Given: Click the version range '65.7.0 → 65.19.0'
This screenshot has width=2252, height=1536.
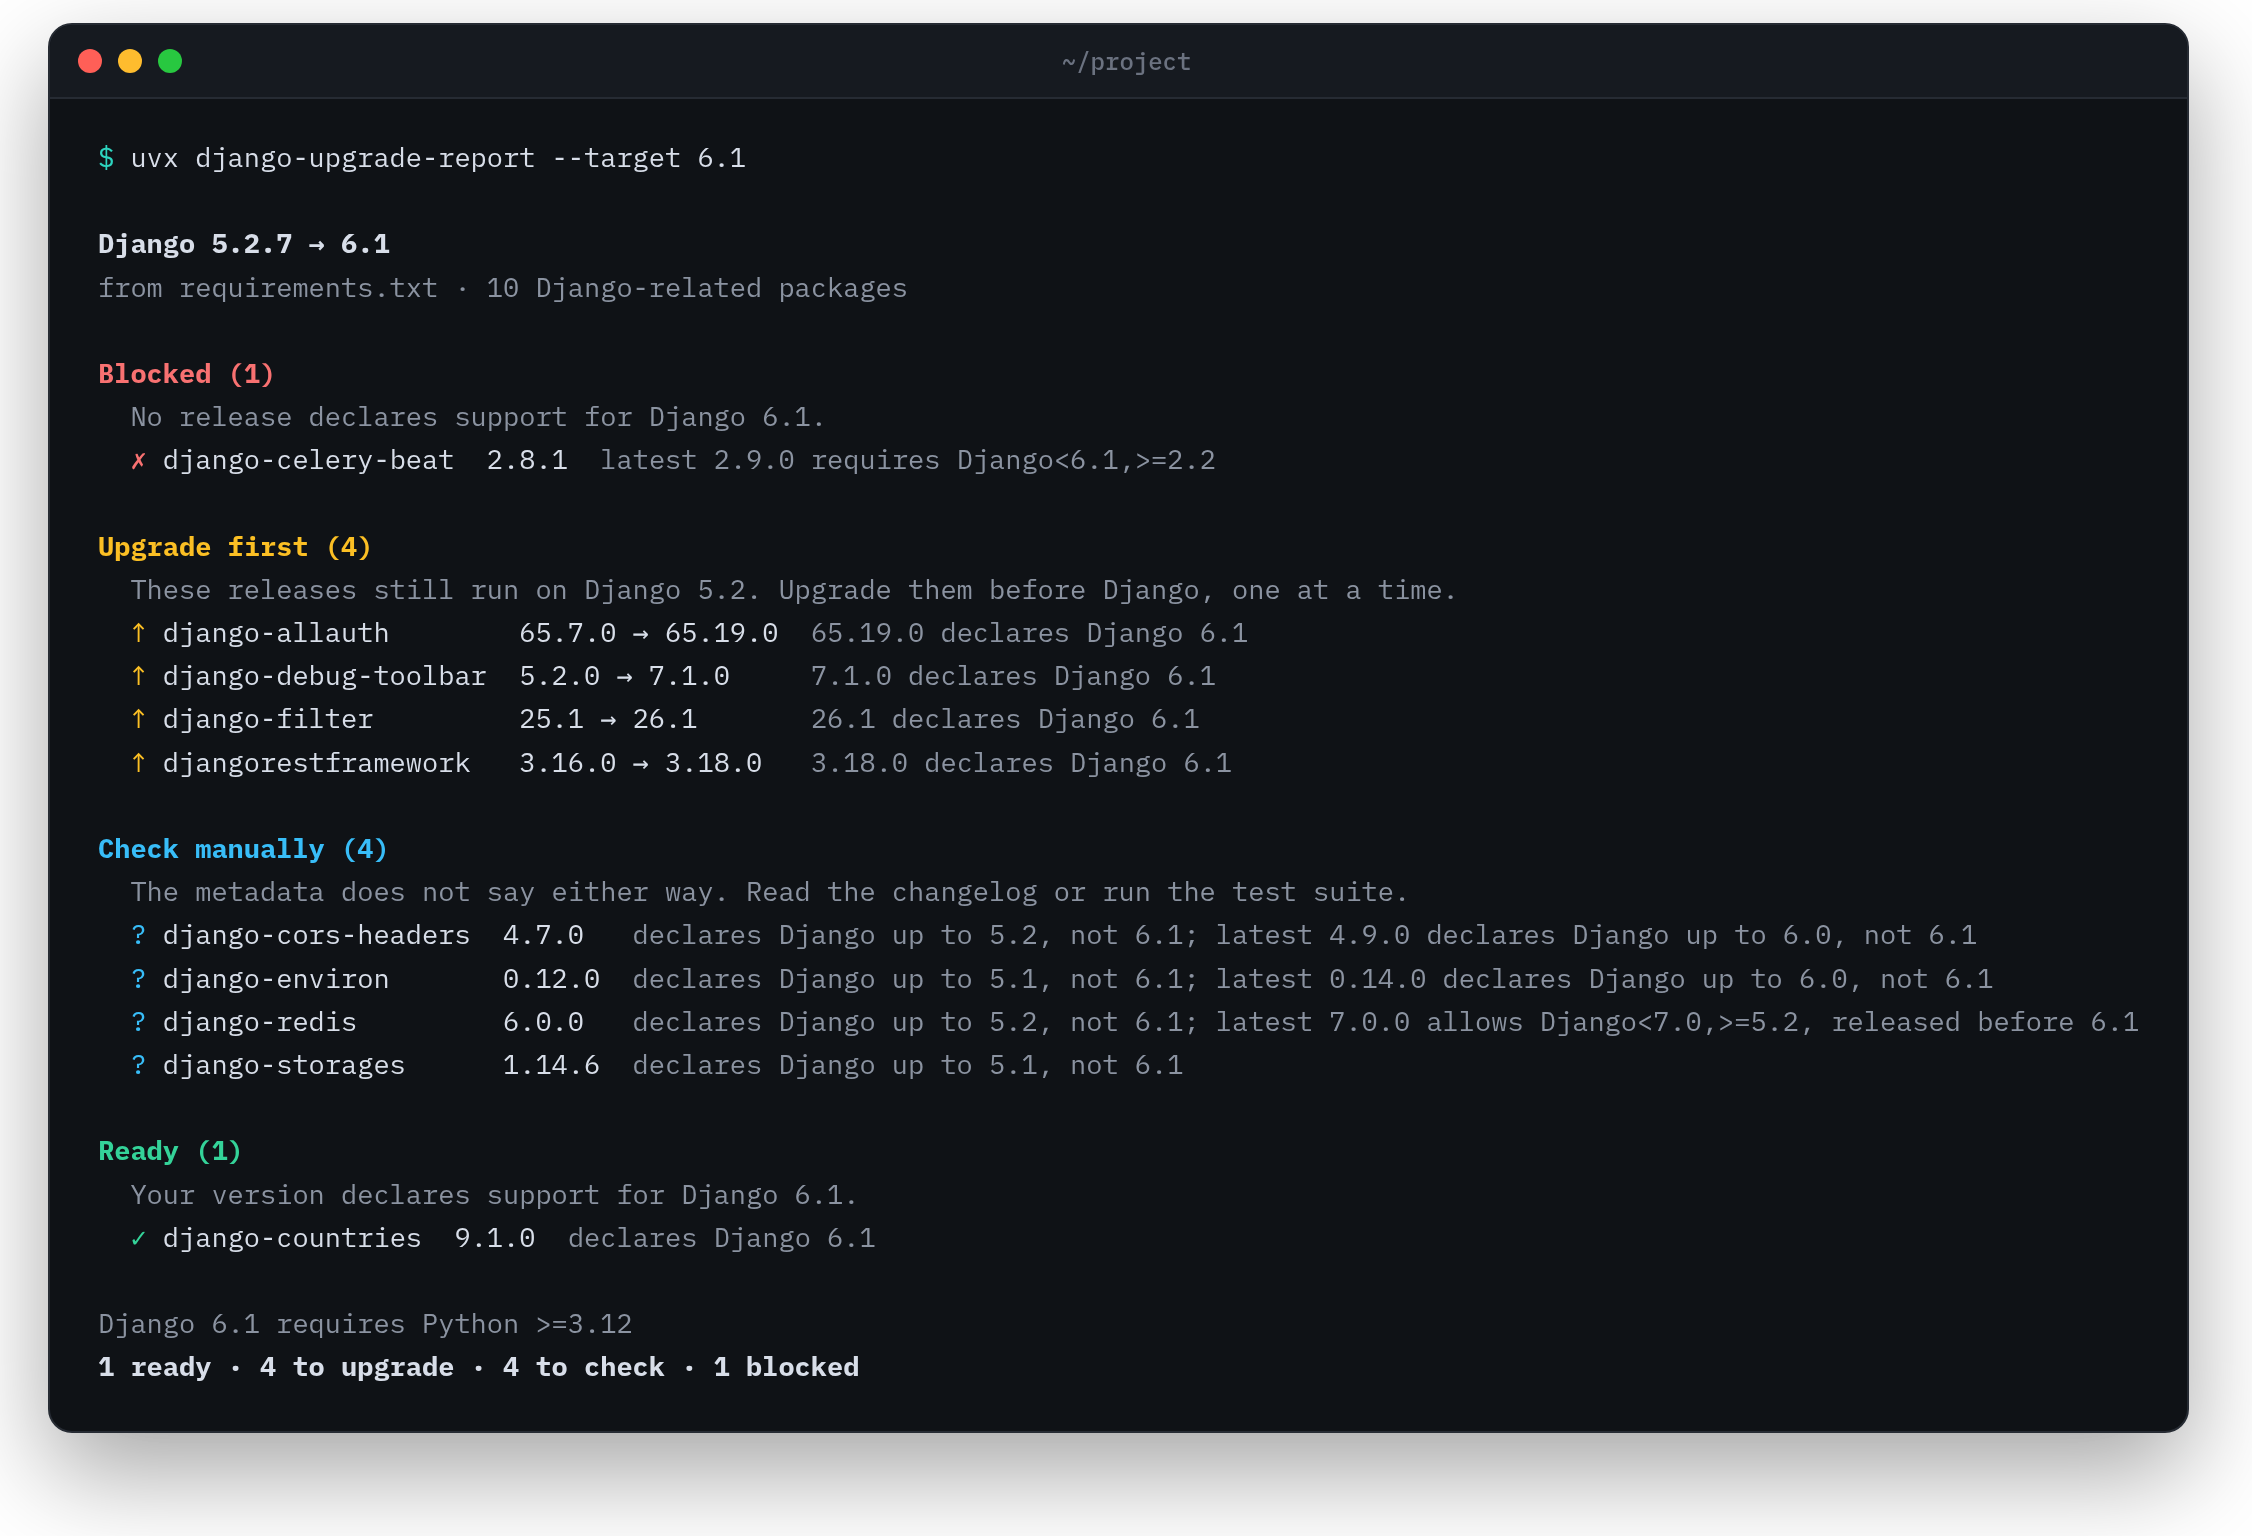Looking at the screenshot, I should coord(648,633).
